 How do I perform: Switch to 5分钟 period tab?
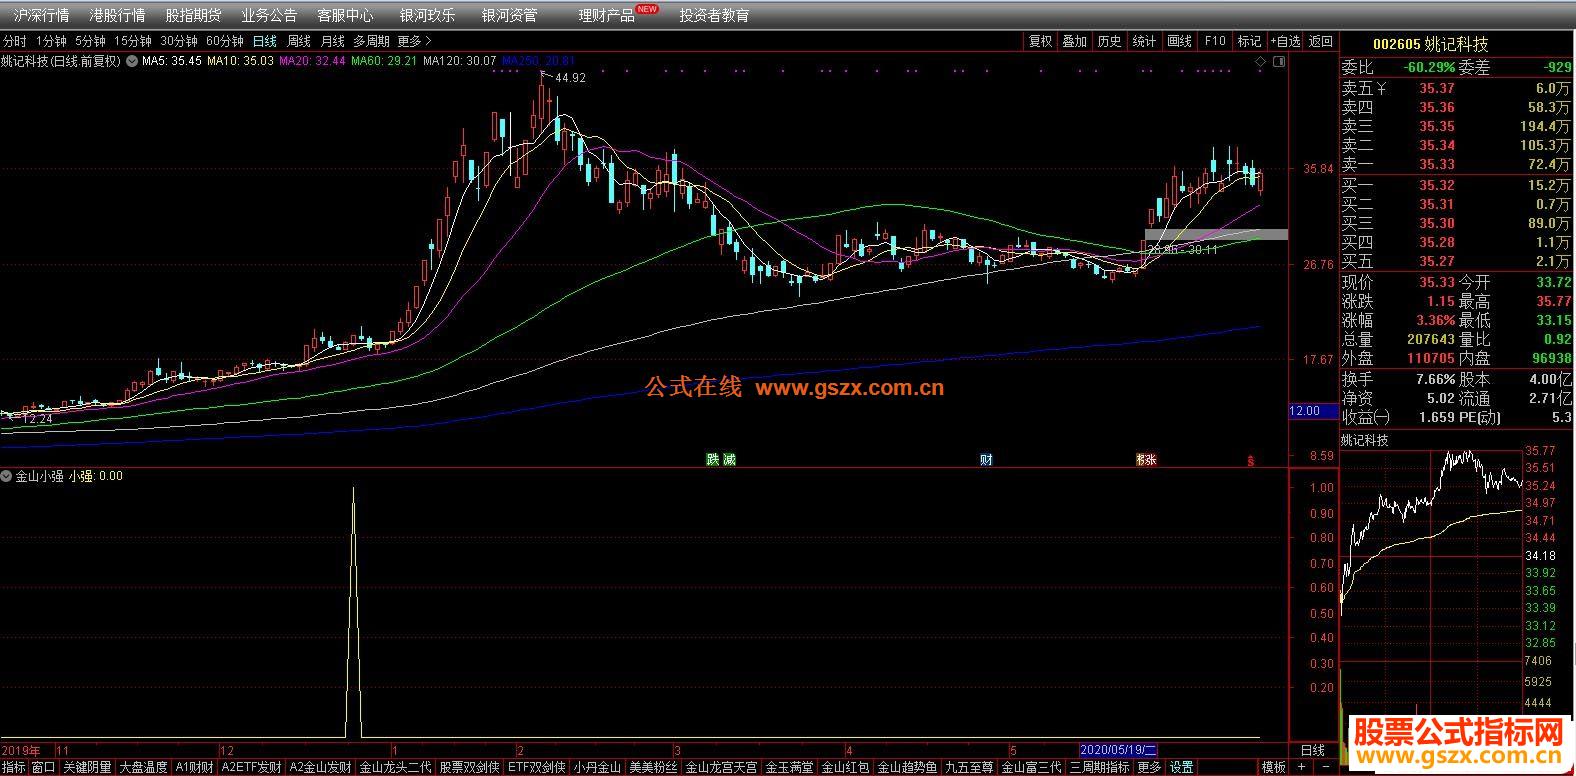90,41
